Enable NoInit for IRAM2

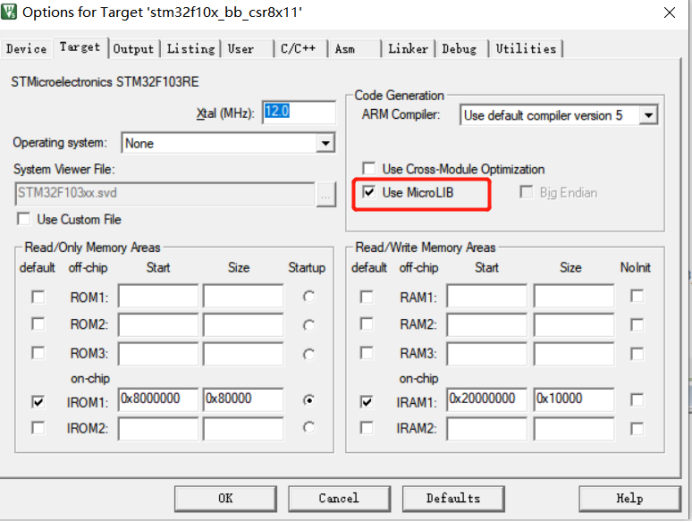pos(637,429)
